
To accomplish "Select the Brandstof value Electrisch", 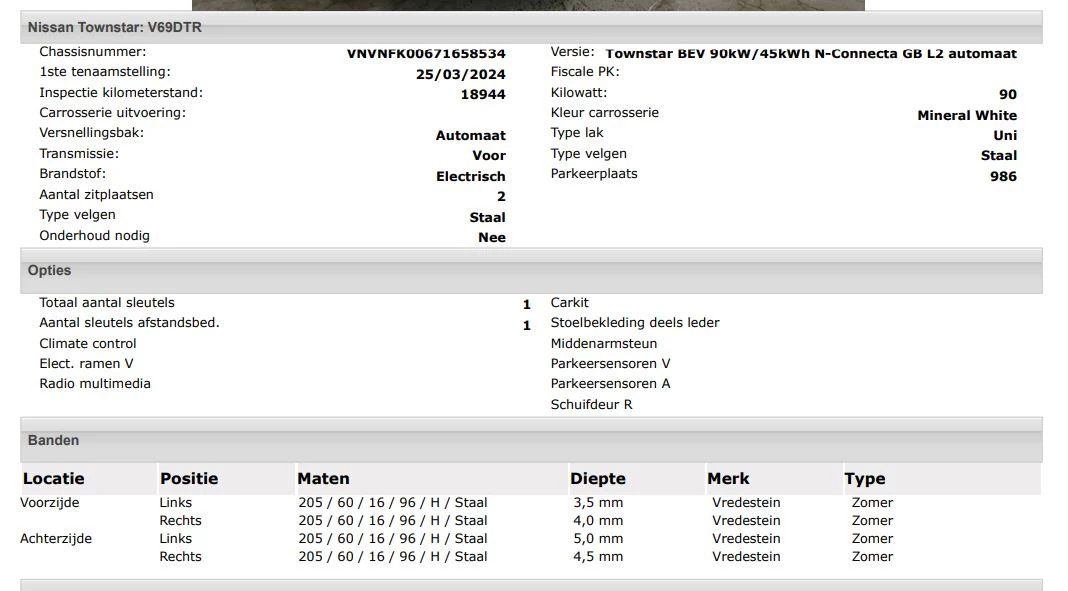I will pos(470,175).
